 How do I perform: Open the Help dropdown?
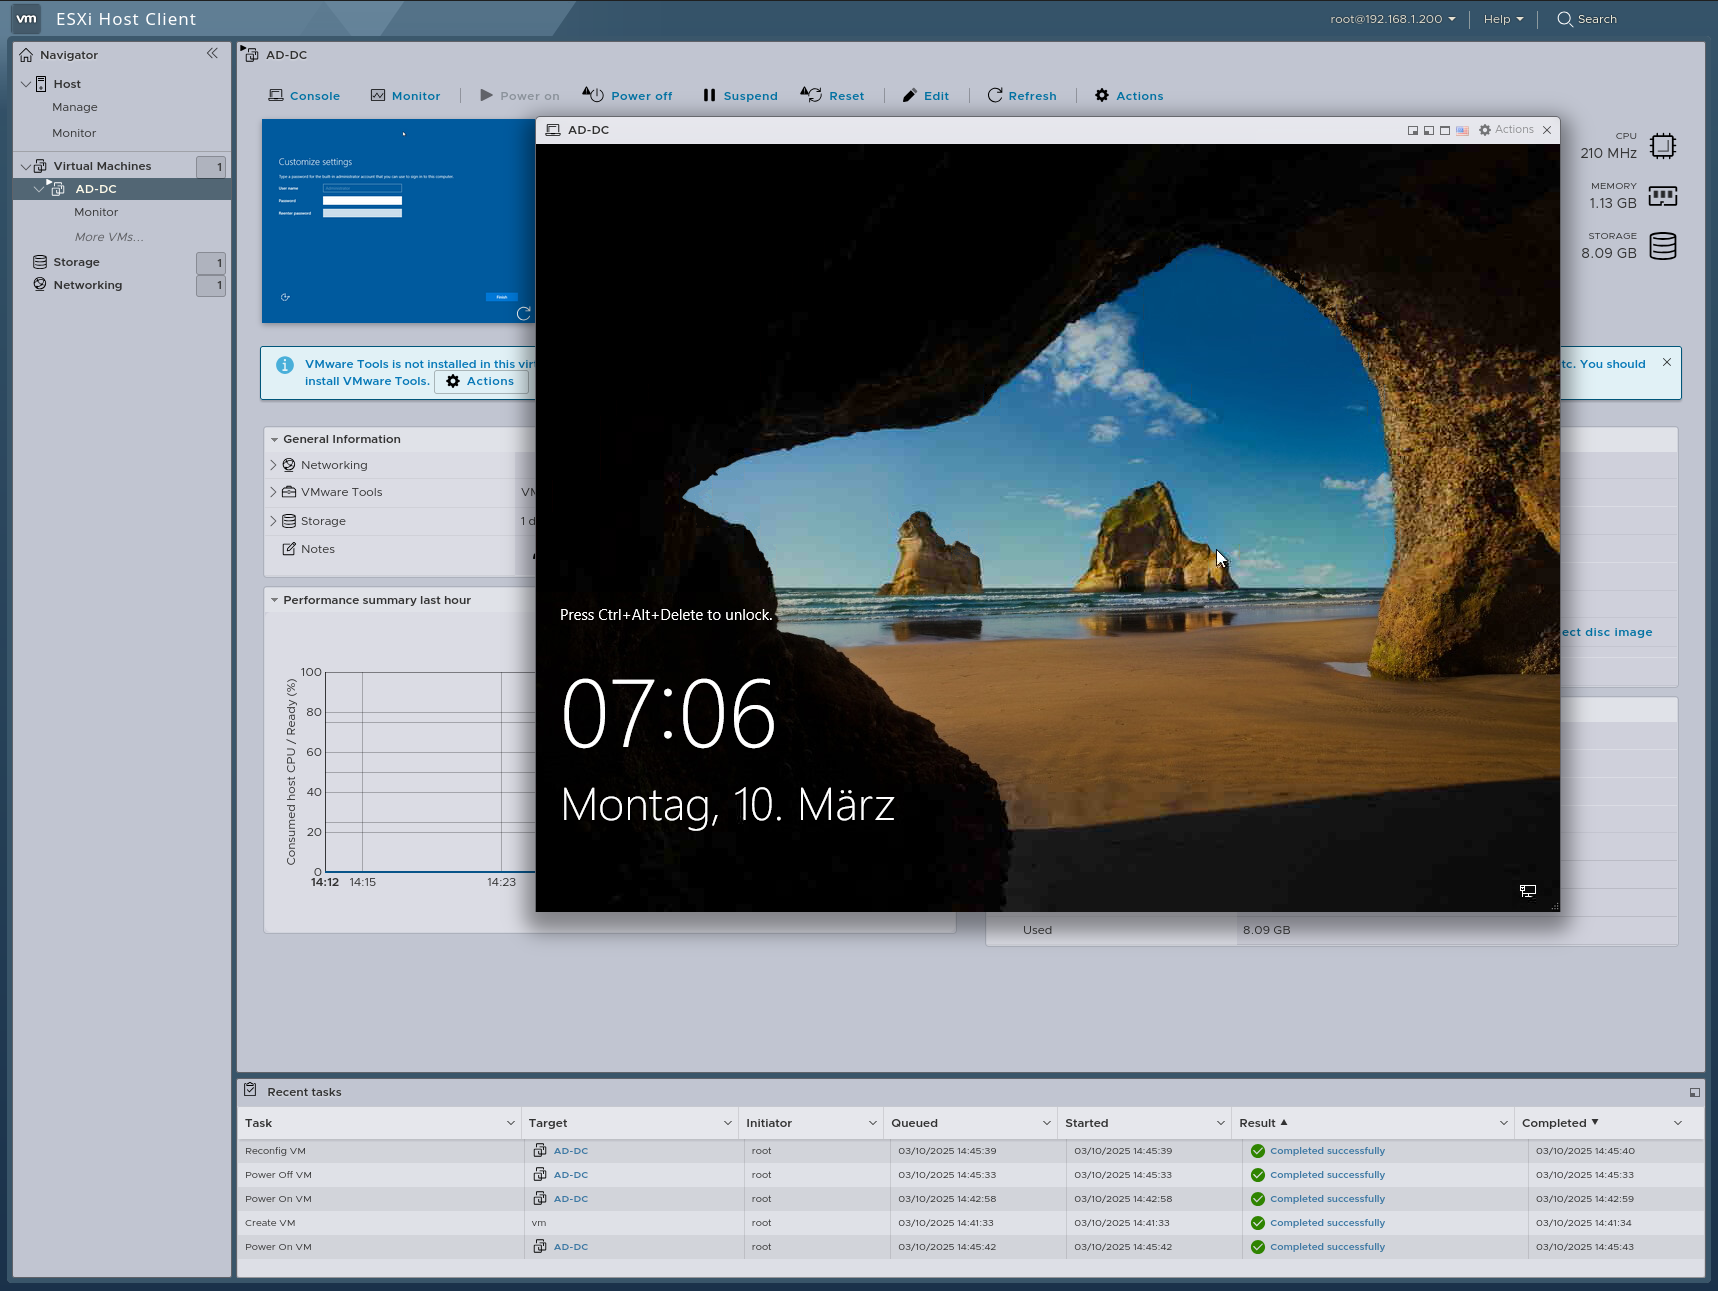pyautogui.click(x=1502, y=19)
